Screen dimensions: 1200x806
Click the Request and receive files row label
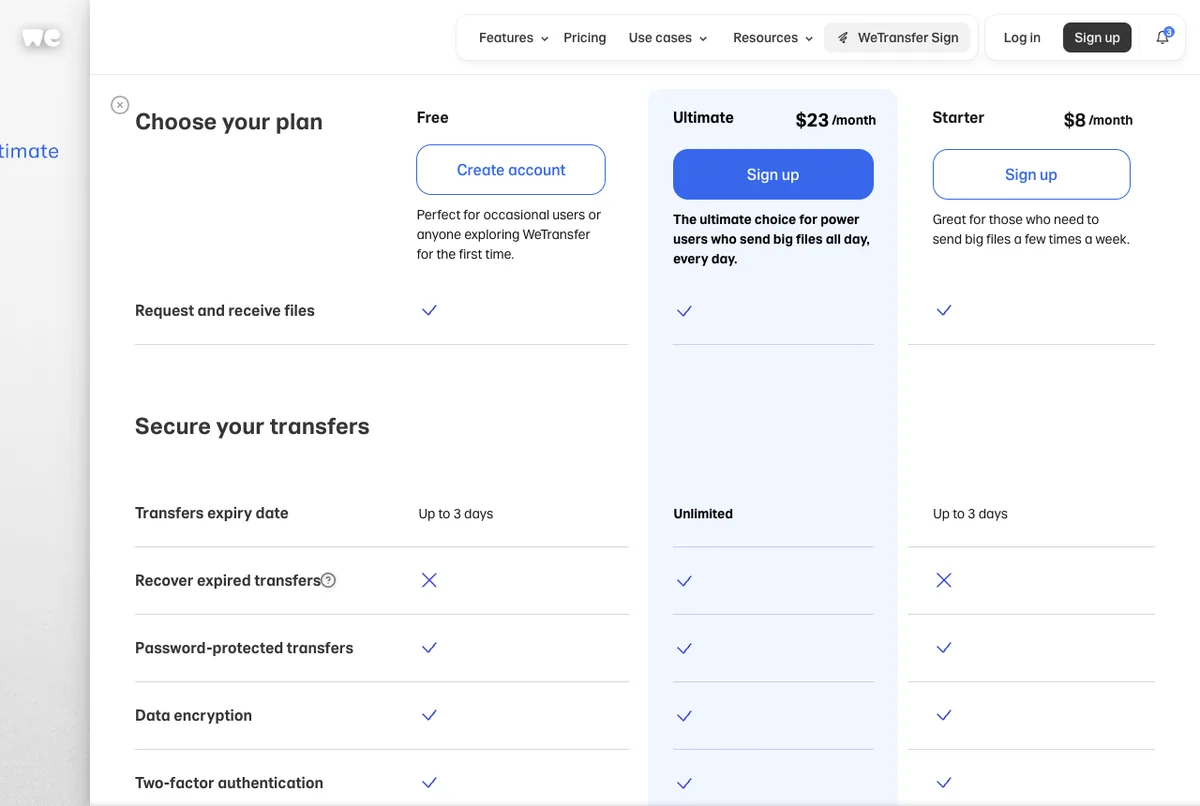point(225,311)
